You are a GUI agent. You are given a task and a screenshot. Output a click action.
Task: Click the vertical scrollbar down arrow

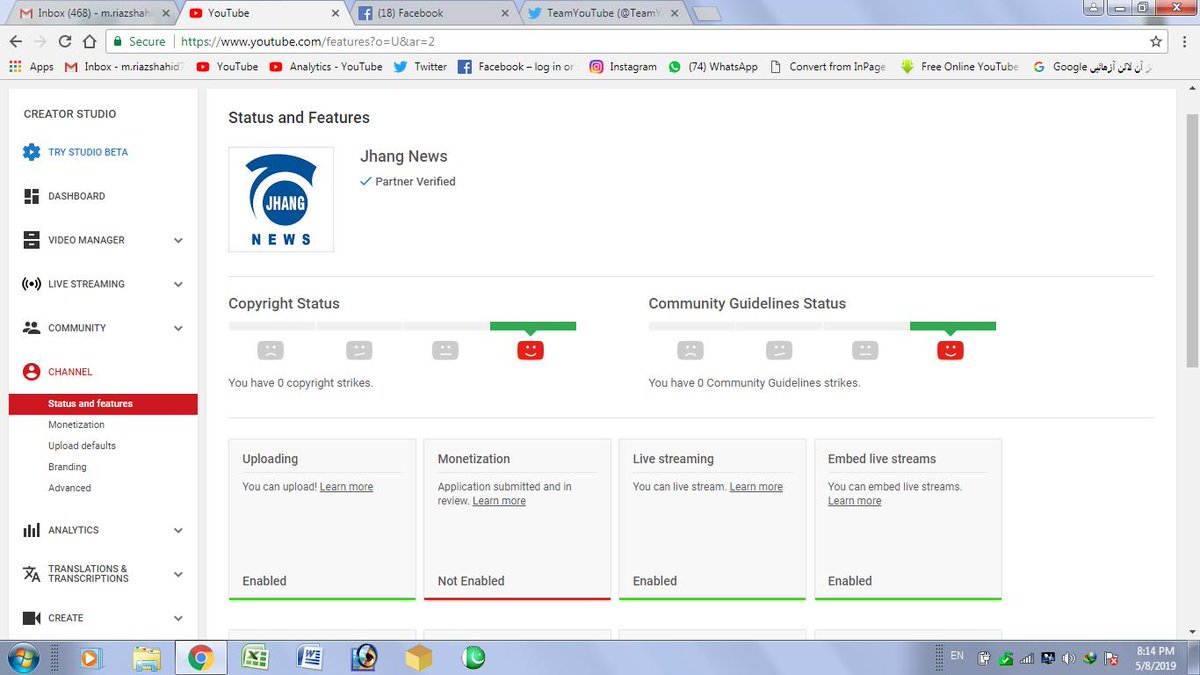click(x=1191, y=631)
